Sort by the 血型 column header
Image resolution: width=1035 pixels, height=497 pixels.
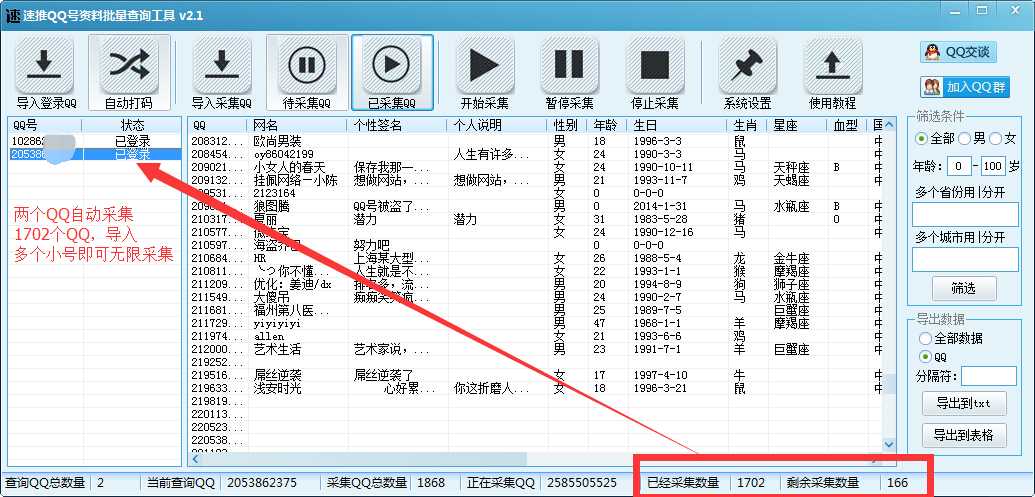(846, 125)
